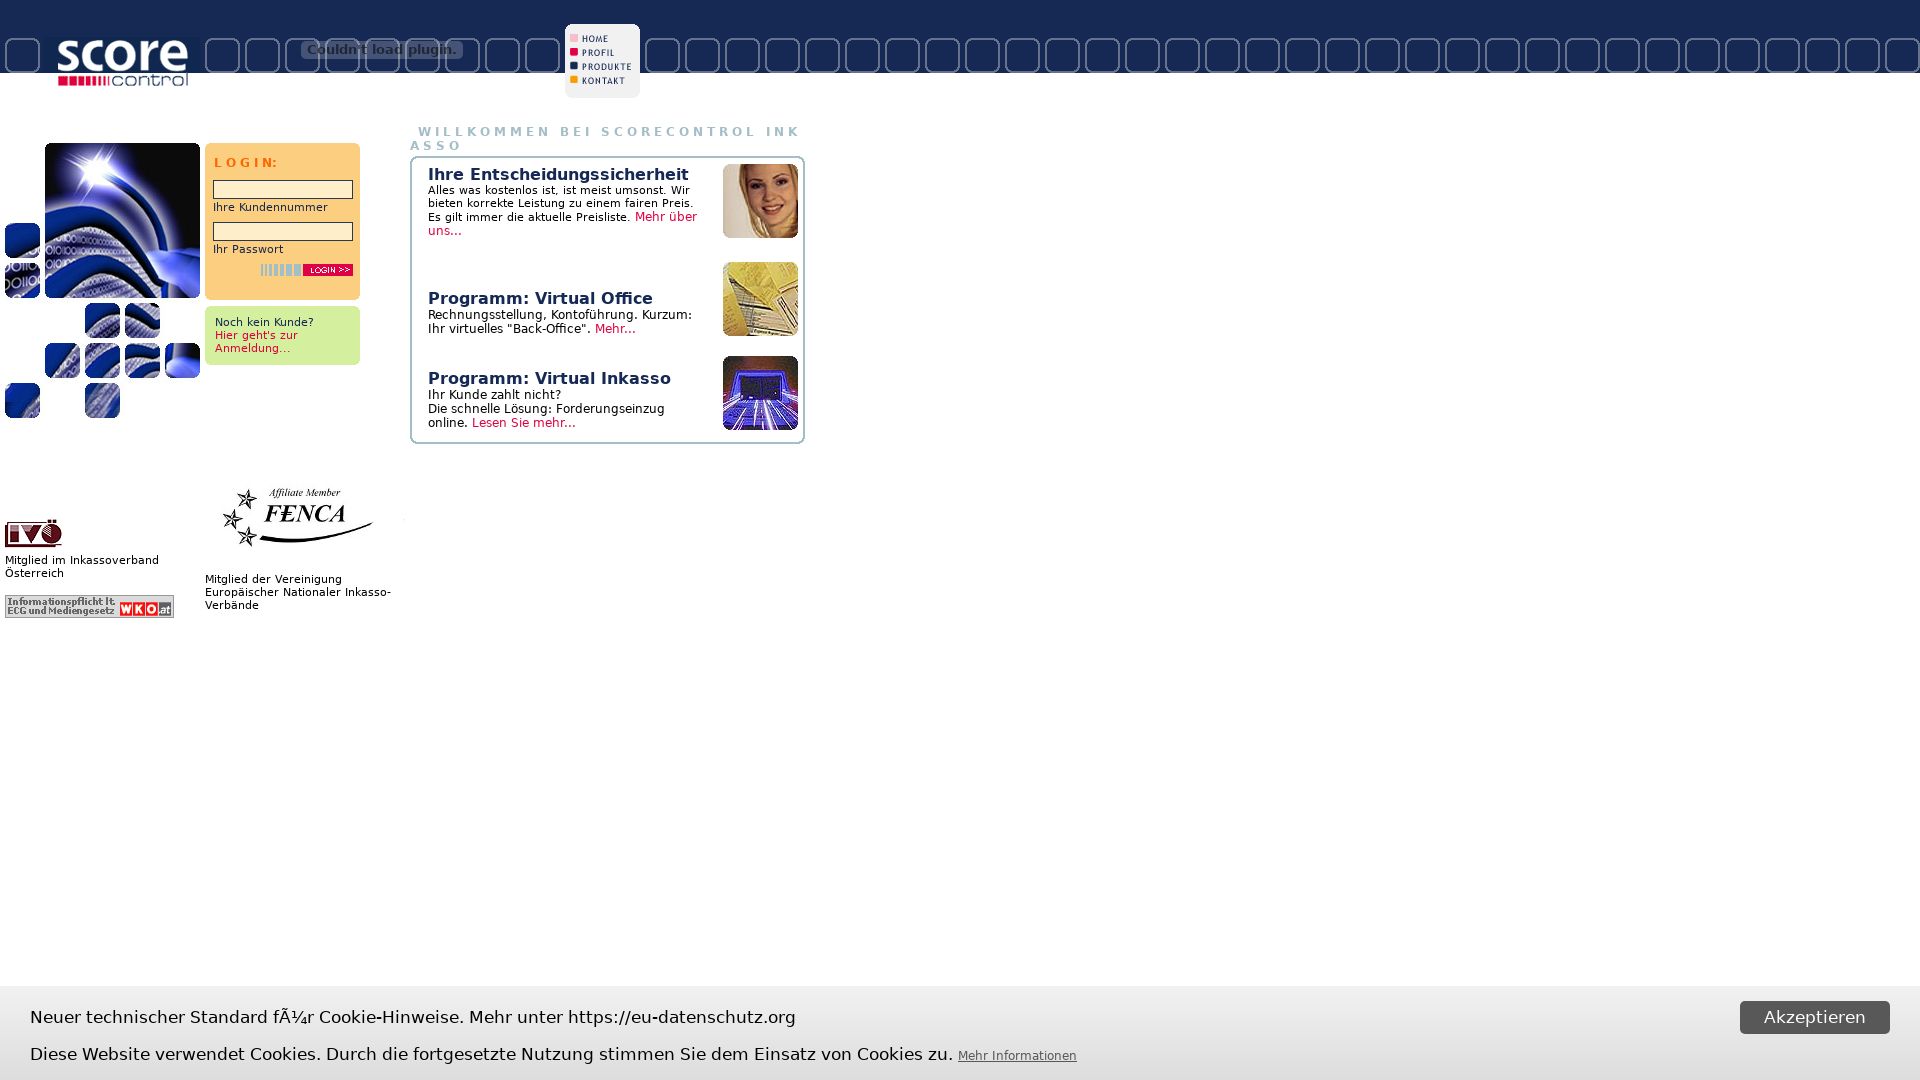Screen dimensions: 1920x1080
Task: Click the red LOGIN >> button
Action: tap(328, 270)
